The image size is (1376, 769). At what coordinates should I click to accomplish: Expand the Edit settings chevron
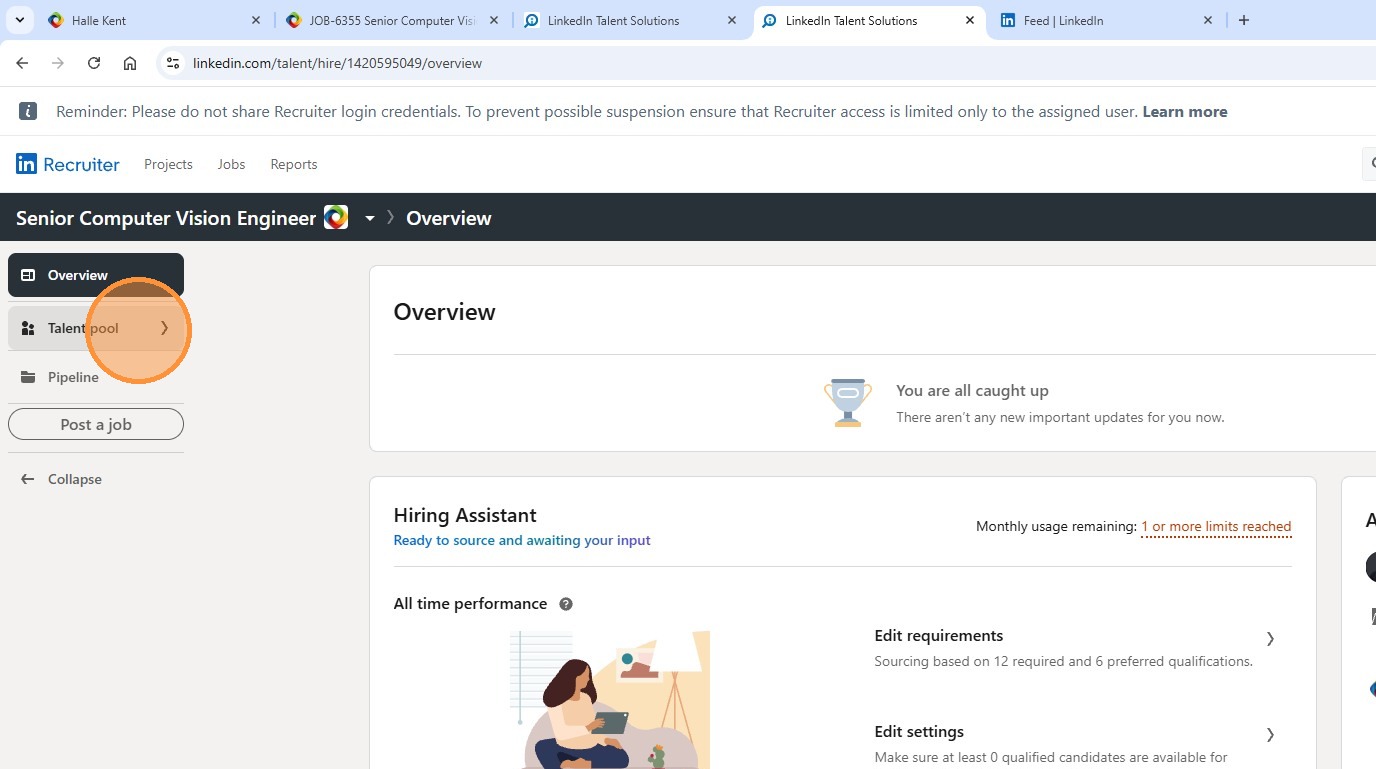(x=1271, y=734)
